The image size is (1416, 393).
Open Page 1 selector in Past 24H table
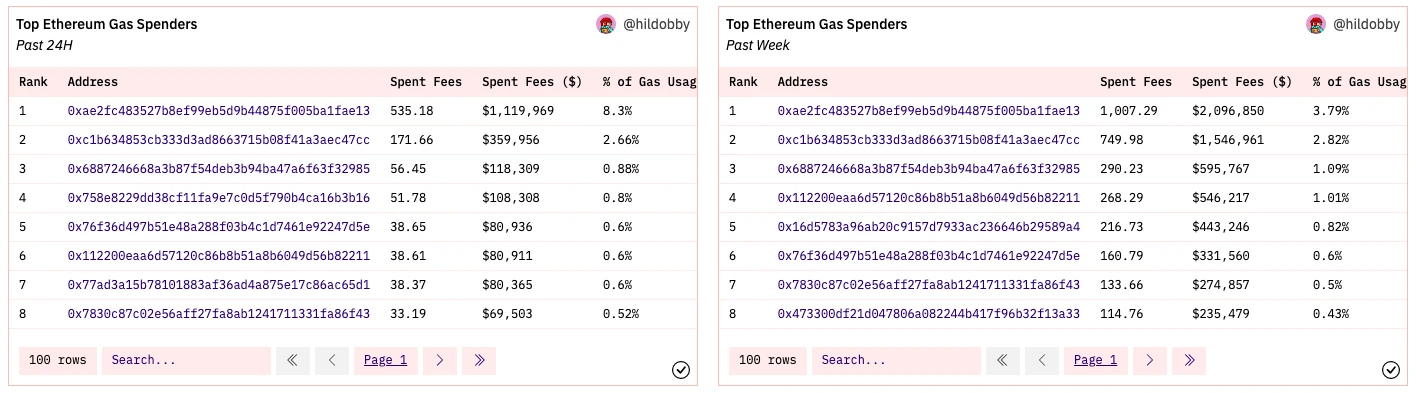[x=386, y=360]
